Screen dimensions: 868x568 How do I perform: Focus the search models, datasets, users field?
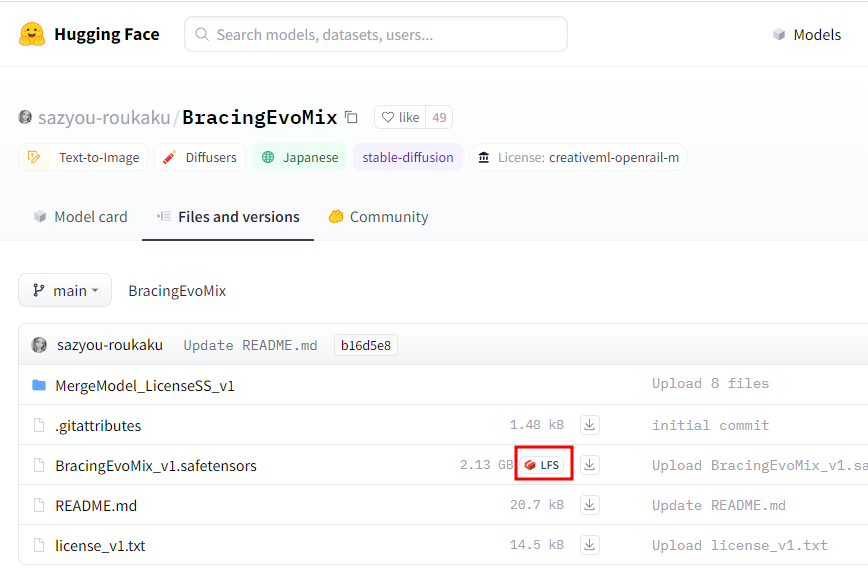[x=376, y=34]
